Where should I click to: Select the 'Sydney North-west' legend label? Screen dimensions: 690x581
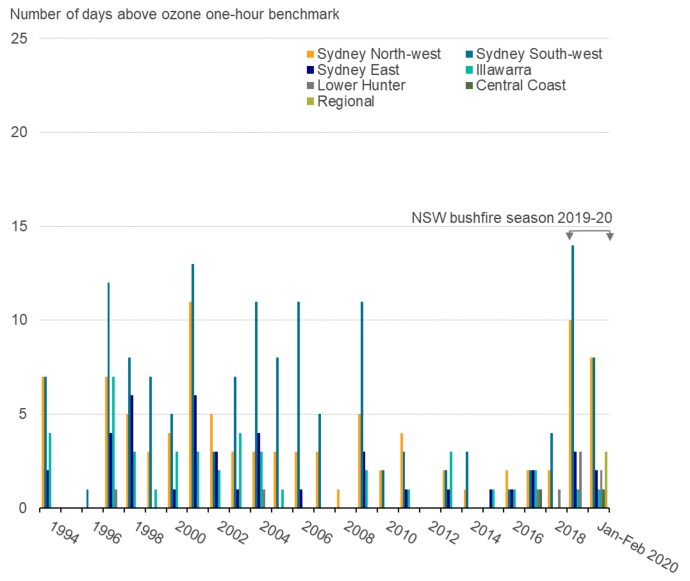tap(379, 54)
